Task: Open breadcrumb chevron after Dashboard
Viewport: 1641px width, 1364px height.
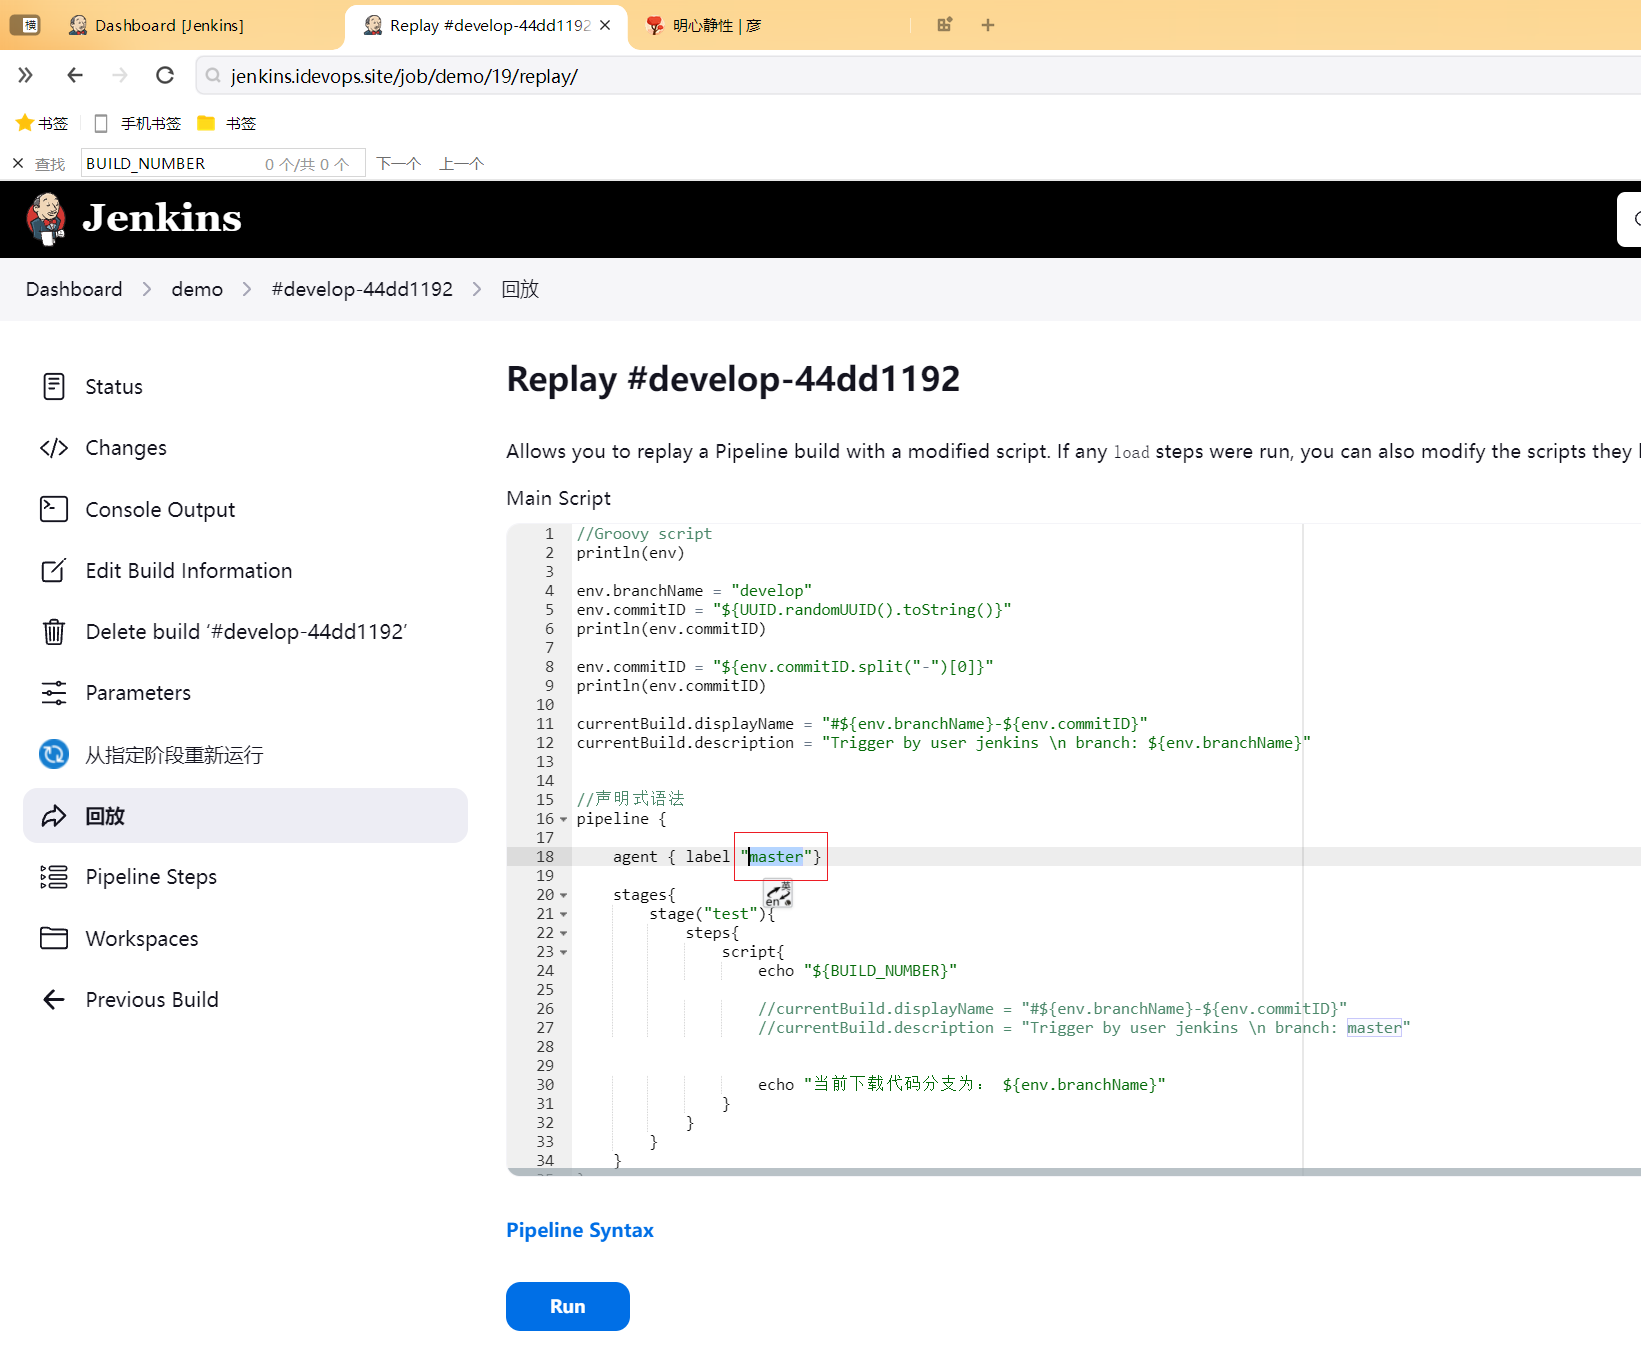Action: click(x=147, y=289)
